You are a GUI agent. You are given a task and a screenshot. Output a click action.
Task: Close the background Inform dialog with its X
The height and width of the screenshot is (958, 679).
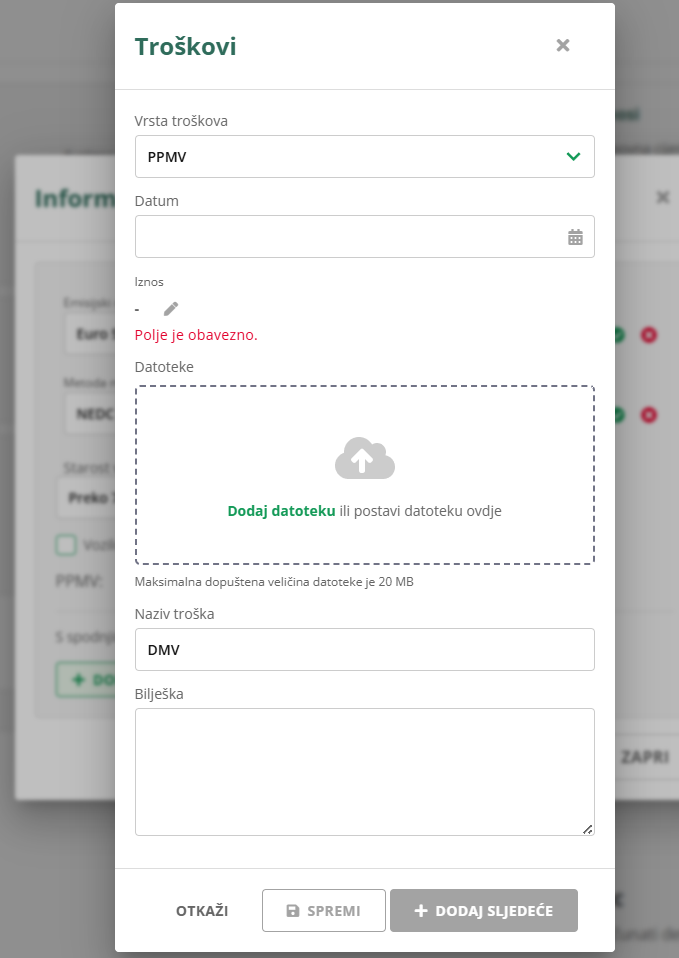[x=662, y=197]
